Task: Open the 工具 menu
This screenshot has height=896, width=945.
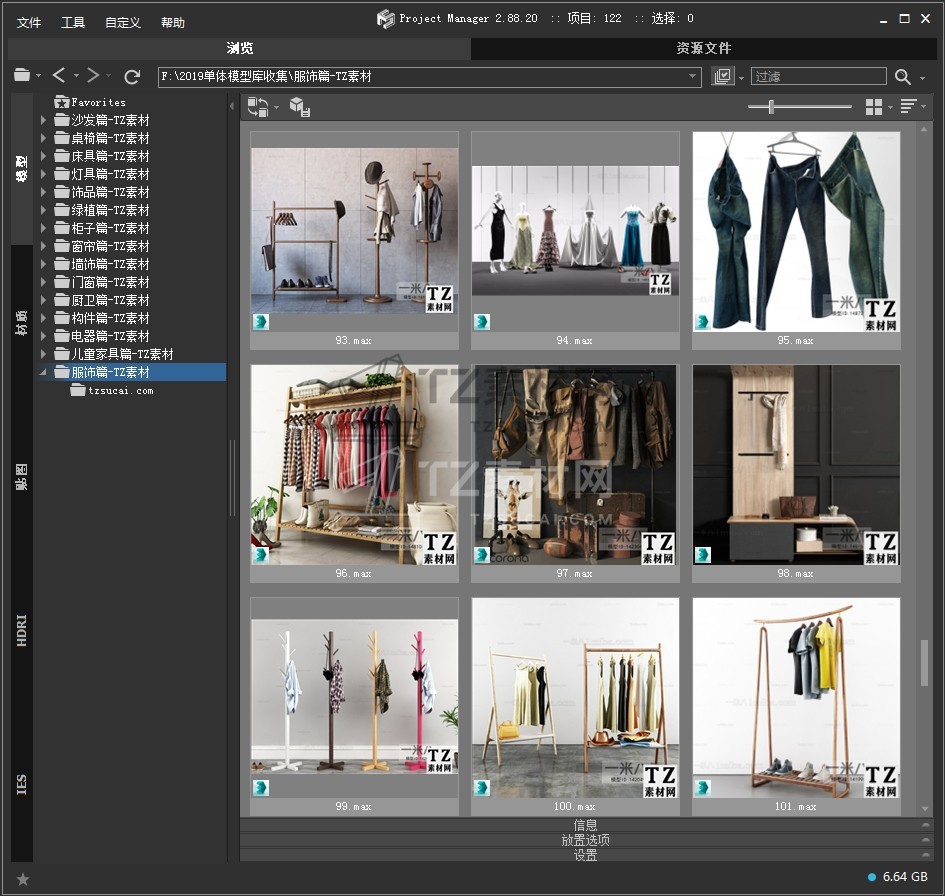Action: pyautogui.click(x=73, y=23)
